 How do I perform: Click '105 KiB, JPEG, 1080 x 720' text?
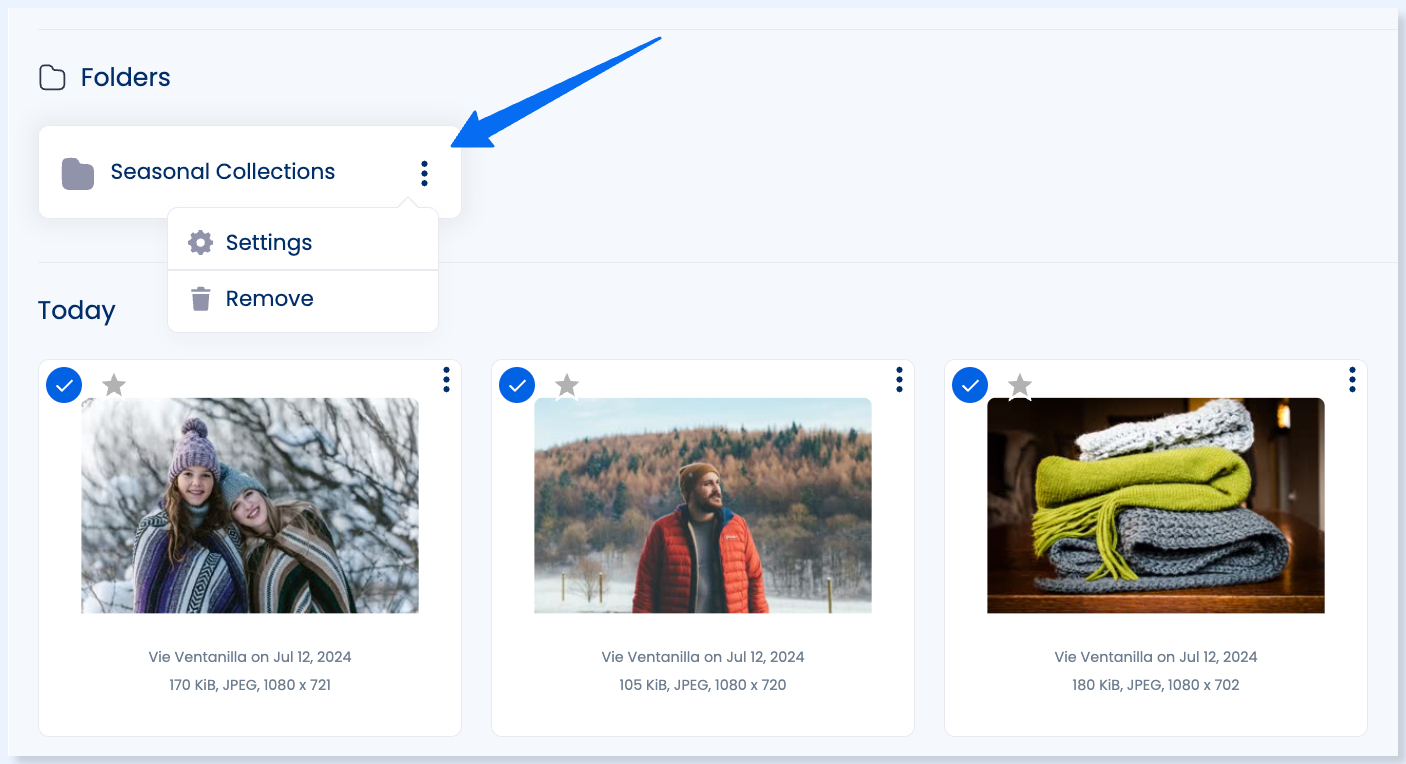click(703, 685)
